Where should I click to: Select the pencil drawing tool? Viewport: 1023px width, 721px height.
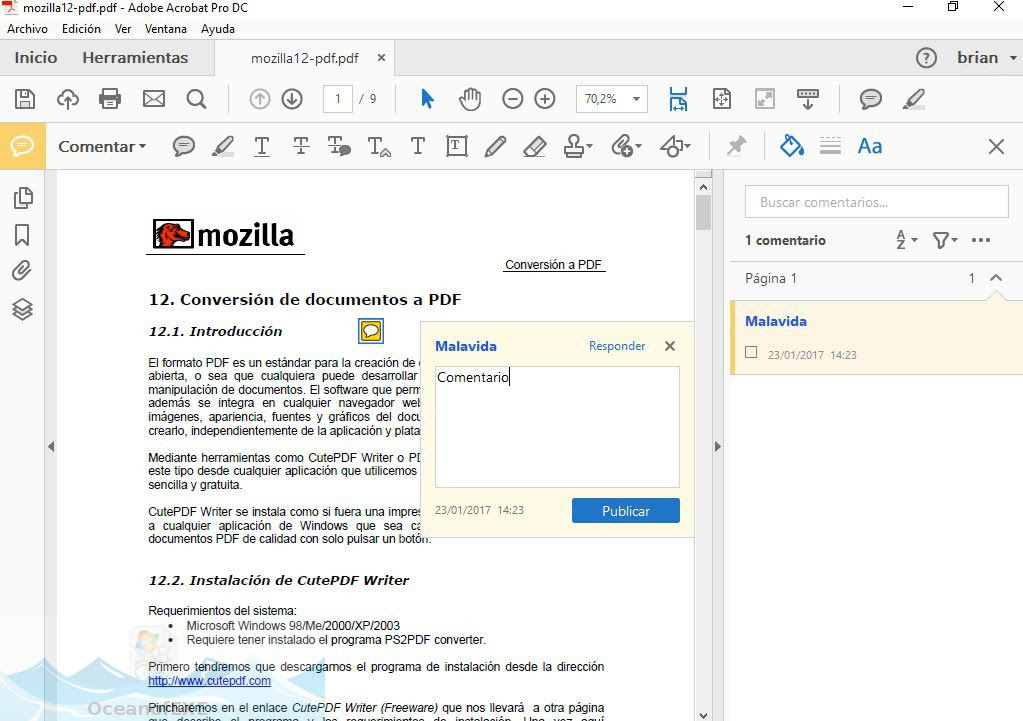495,146
